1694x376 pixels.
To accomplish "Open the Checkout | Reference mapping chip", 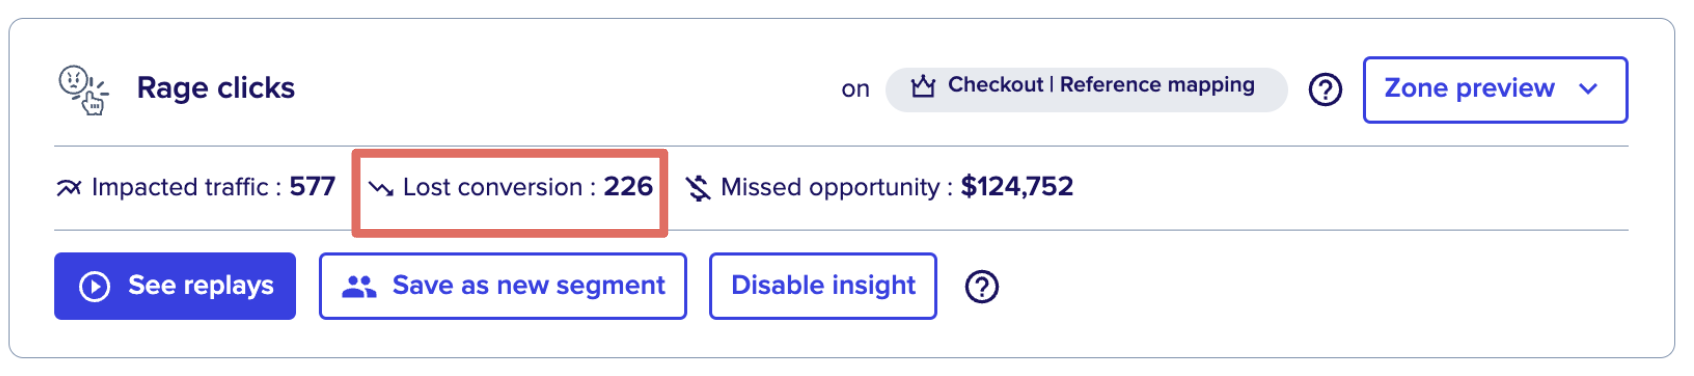I will pos(1086,89).
